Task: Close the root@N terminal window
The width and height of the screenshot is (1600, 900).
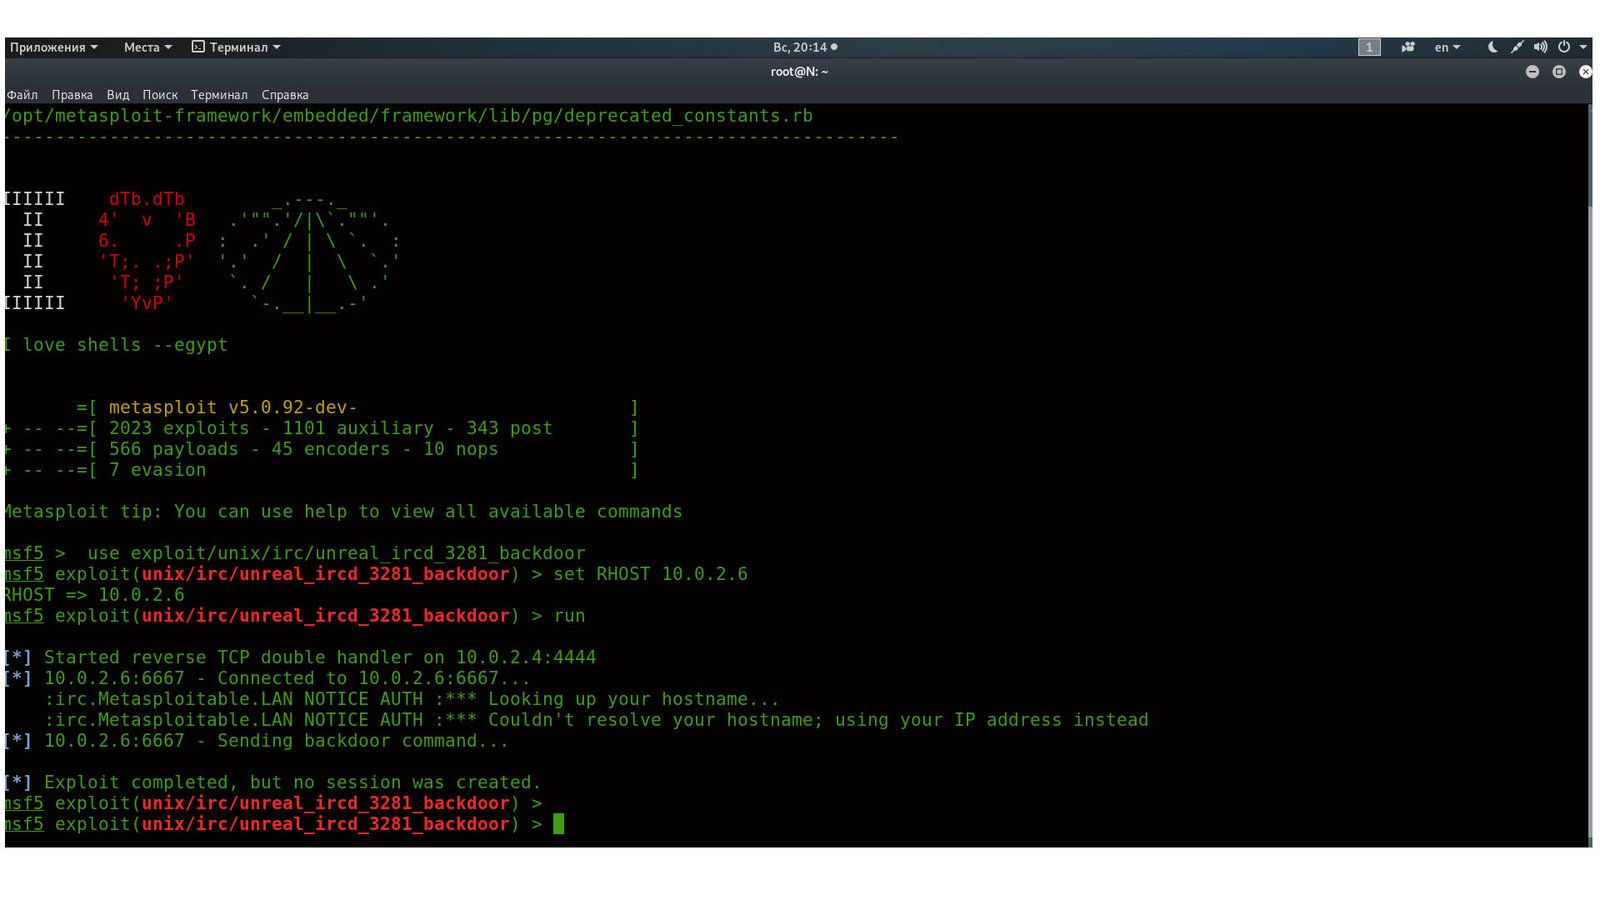Action: [x=1585, y=72]
